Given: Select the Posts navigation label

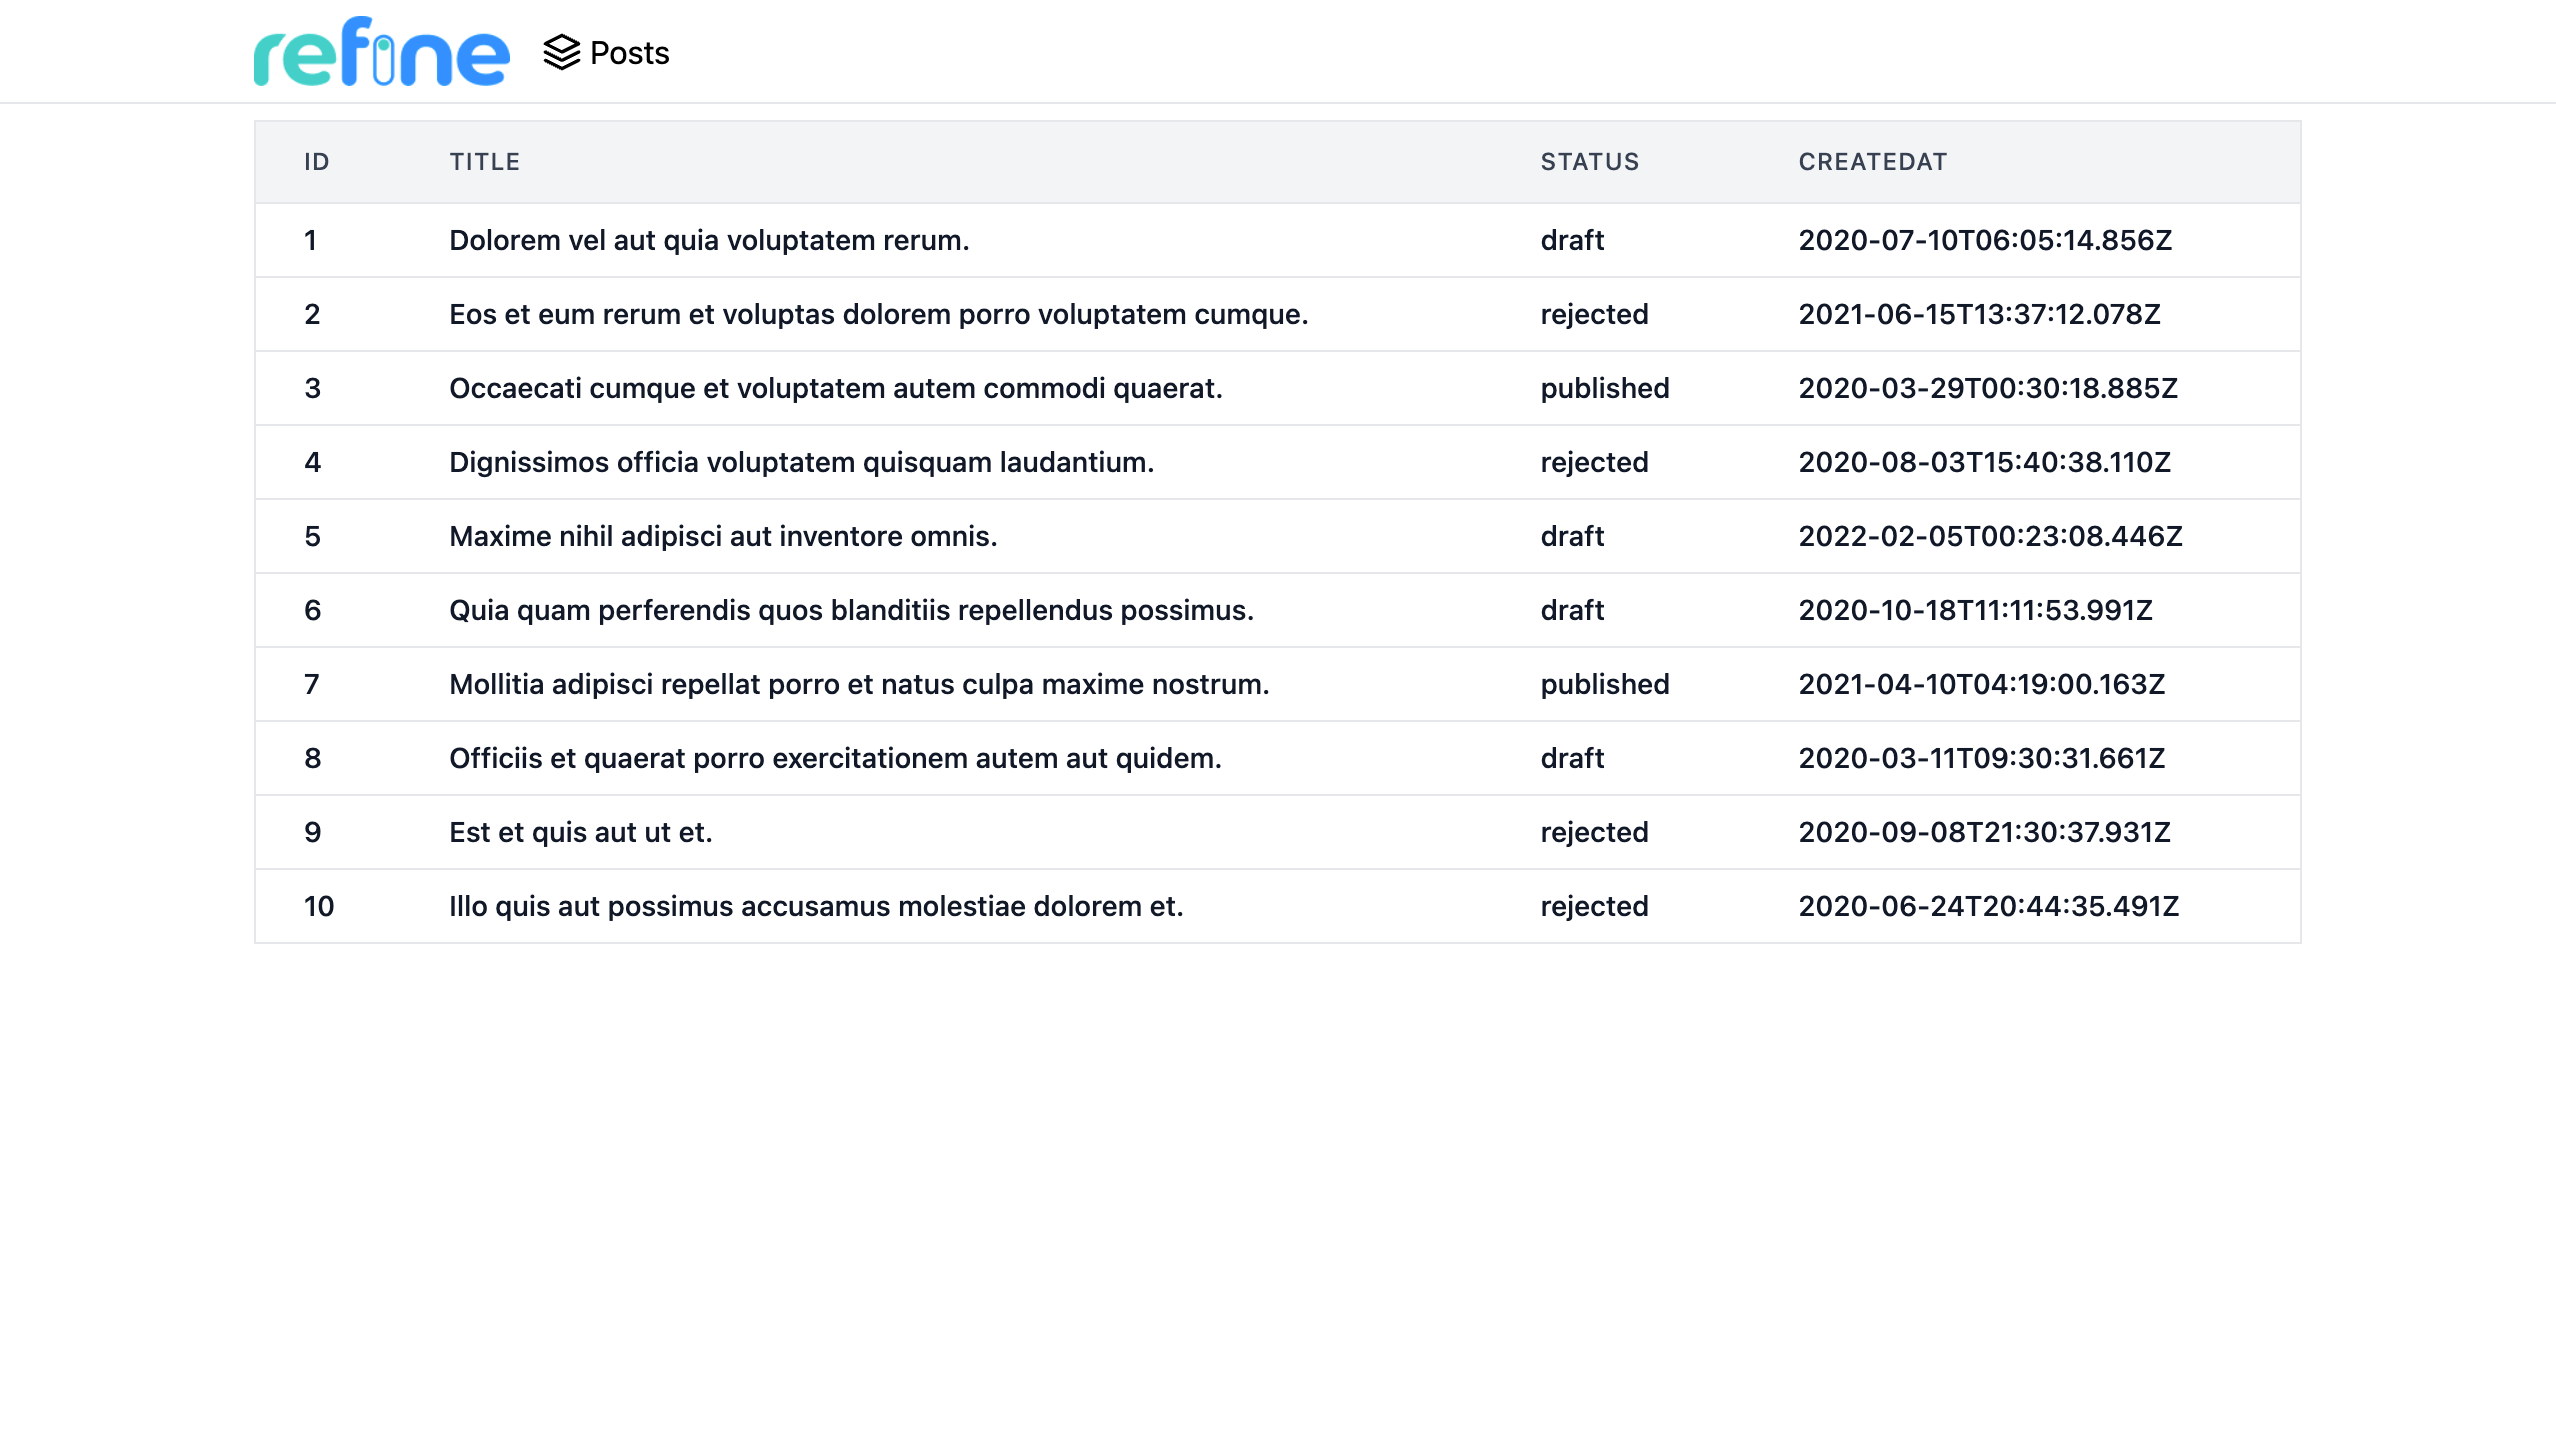Looking at the screenshot, I should (x=628, y=53).
